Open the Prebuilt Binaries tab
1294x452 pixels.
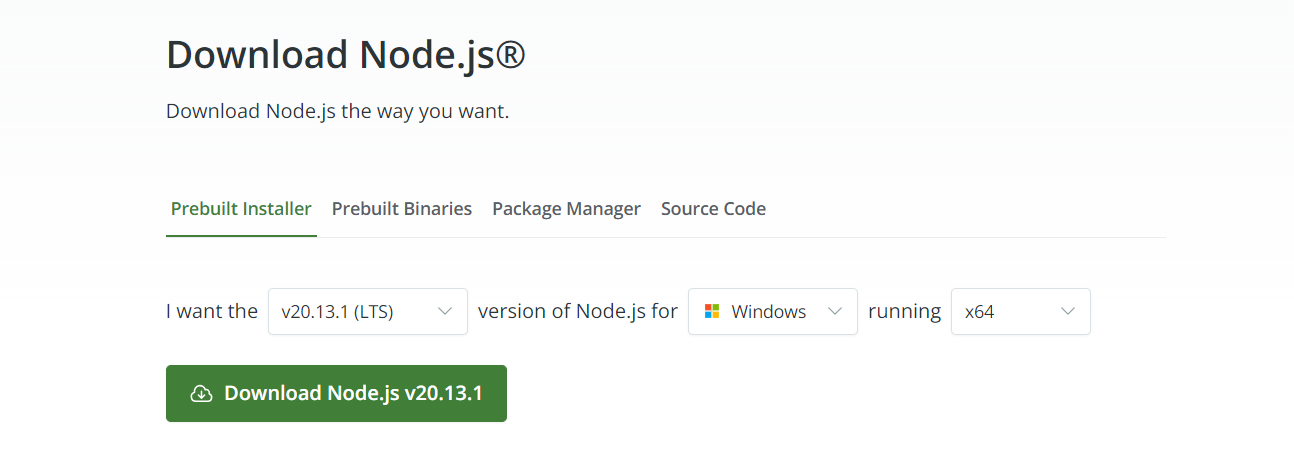(x=402, y=209)
